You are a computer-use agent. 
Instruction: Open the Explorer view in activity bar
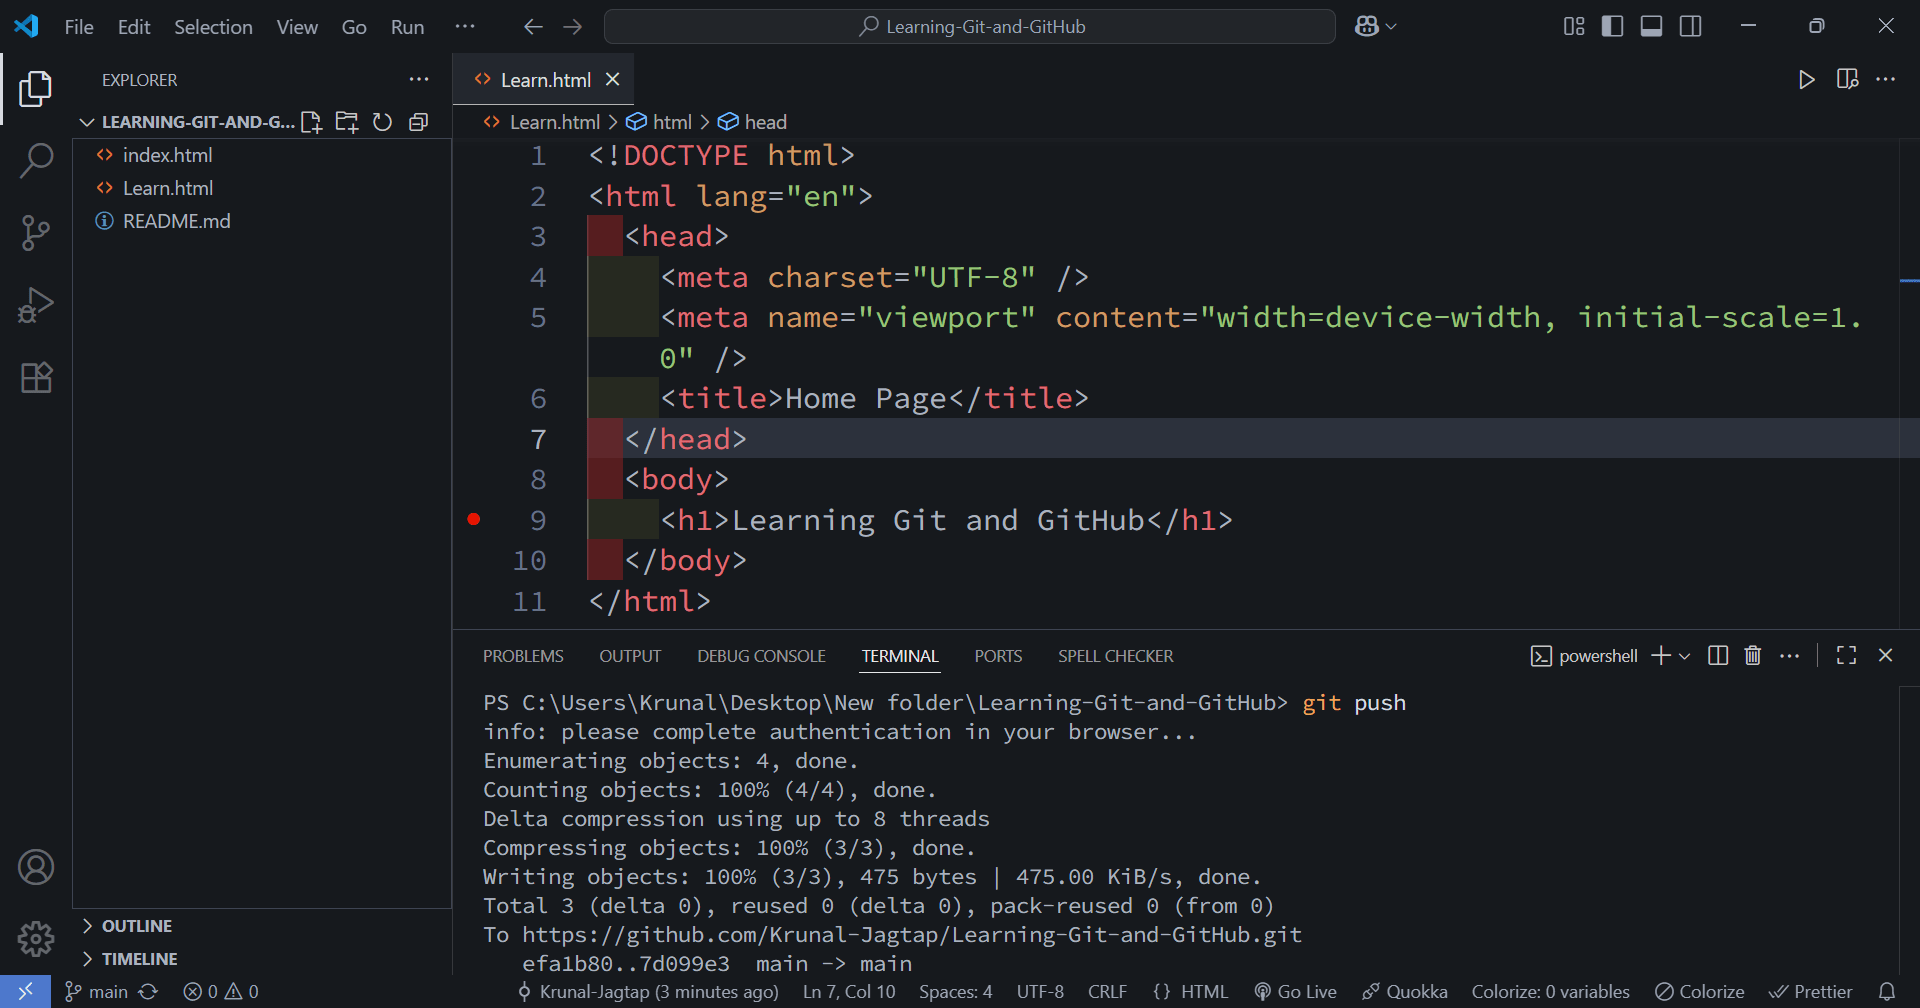tap(36, 88)
